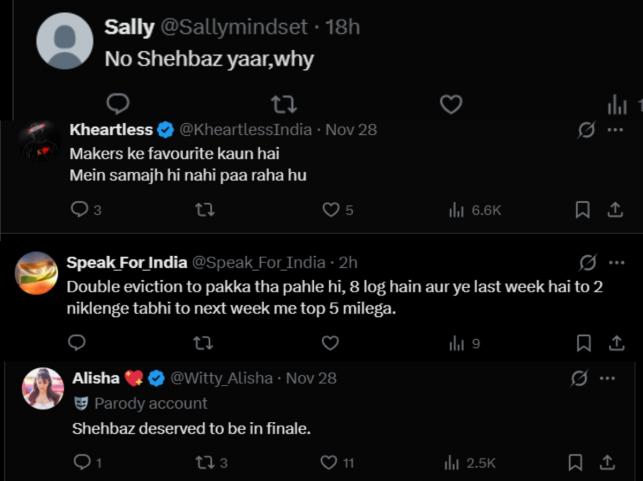The image size is (643, 481).
Task: Open Speak_For_India profile name
Action: 125,262
